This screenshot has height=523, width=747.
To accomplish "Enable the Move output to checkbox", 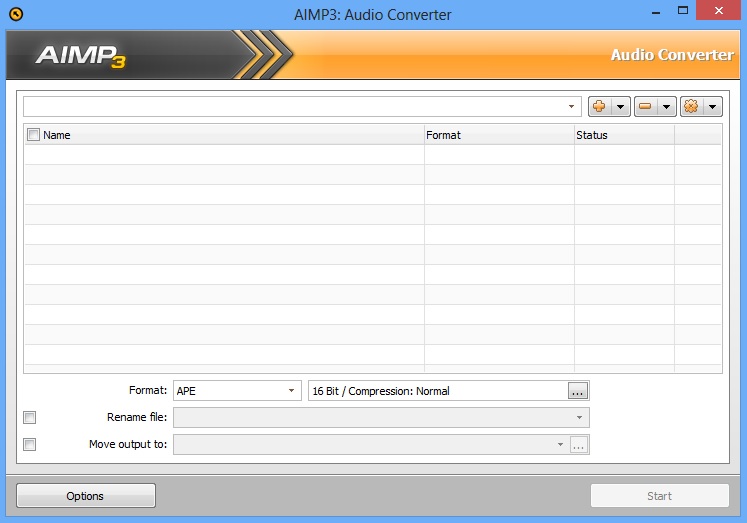I will point(30,444).
